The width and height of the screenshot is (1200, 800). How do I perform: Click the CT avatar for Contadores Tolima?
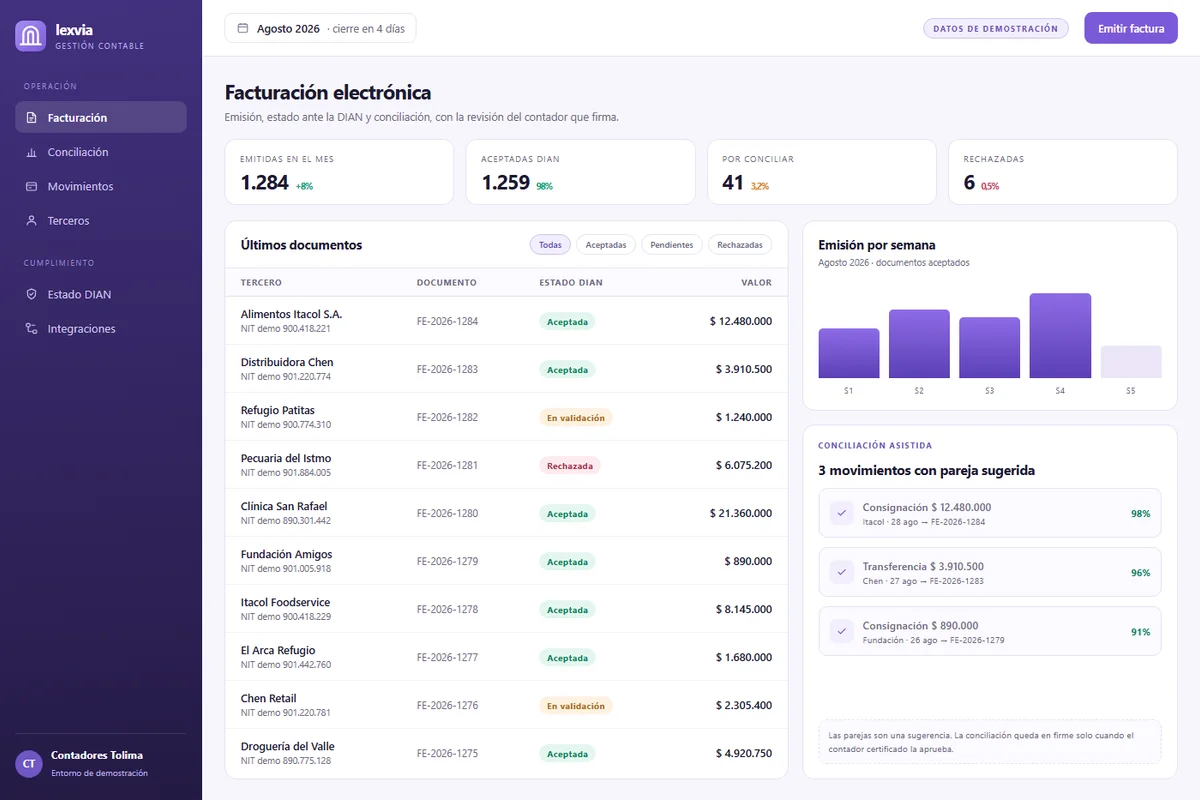(x=29, y=763)
